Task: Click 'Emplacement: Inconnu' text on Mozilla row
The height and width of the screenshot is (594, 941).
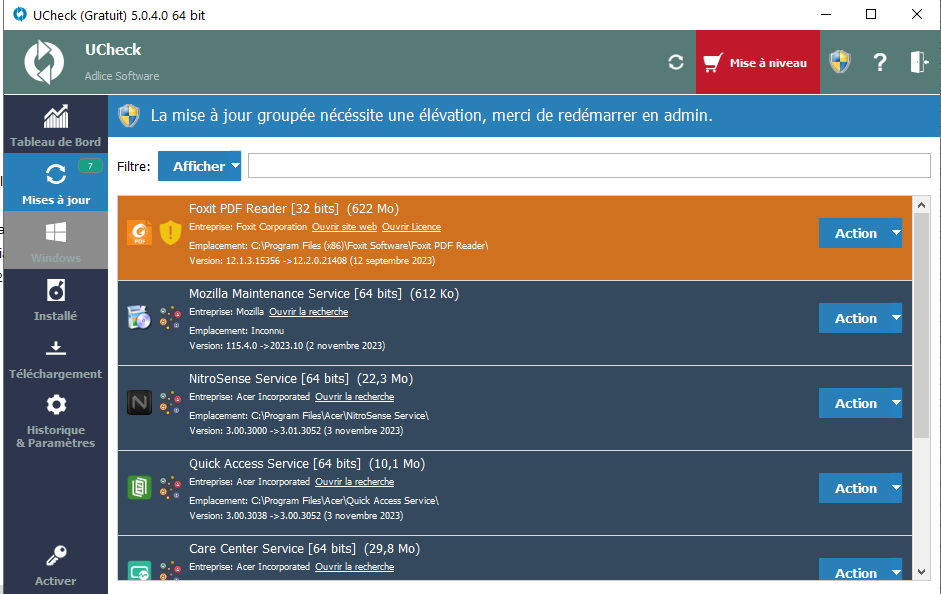Action: coord(236,331)
